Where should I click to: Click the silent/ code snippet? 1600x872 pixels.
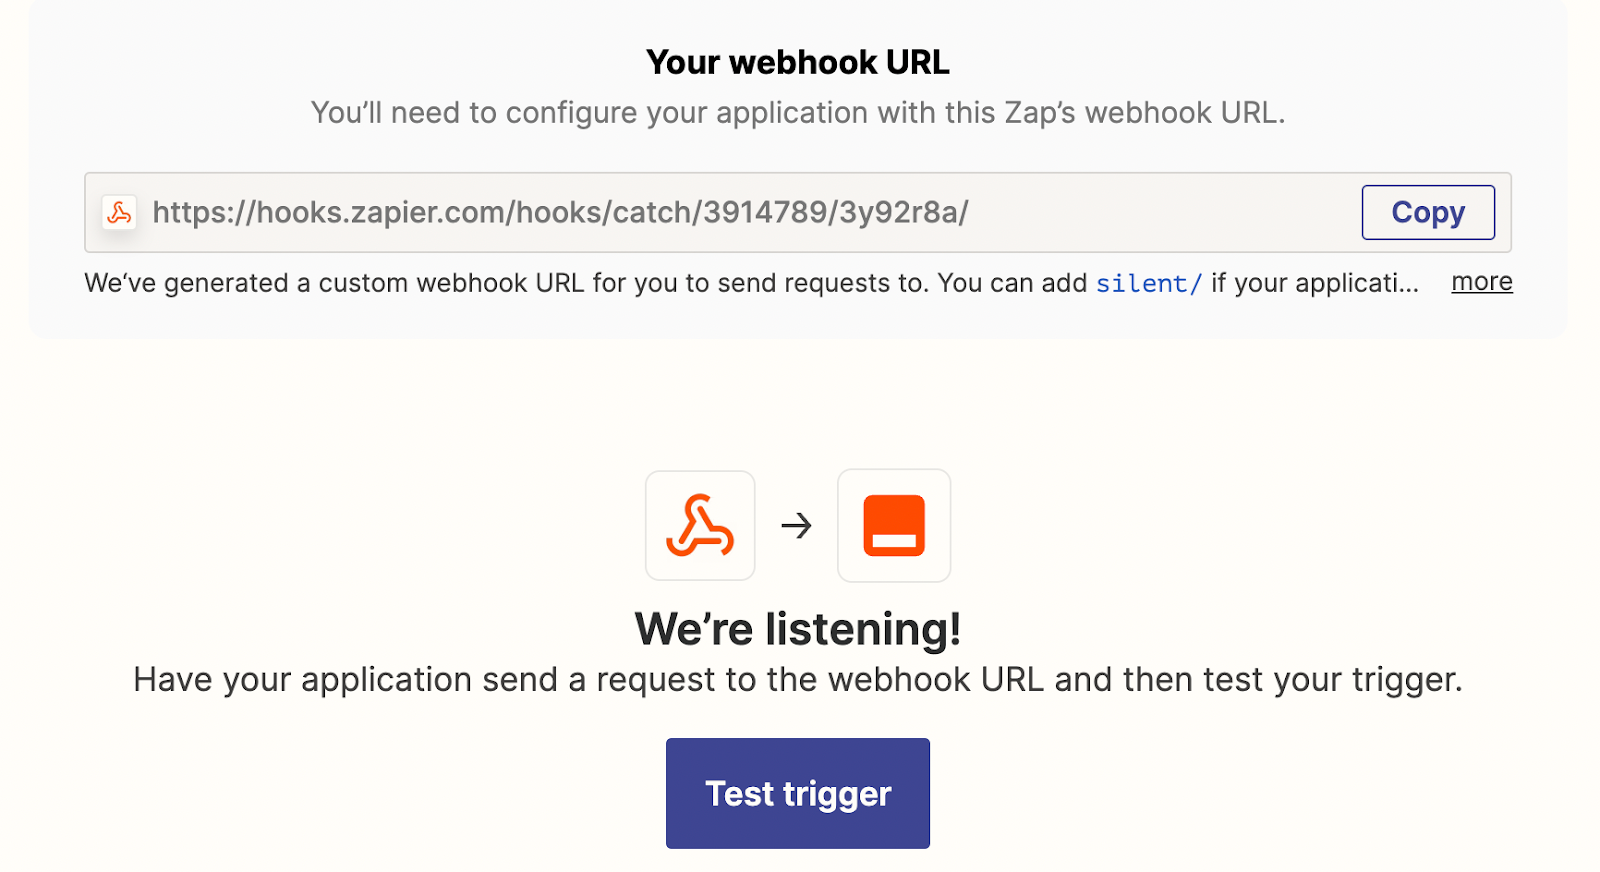[x=1146, y=284]
